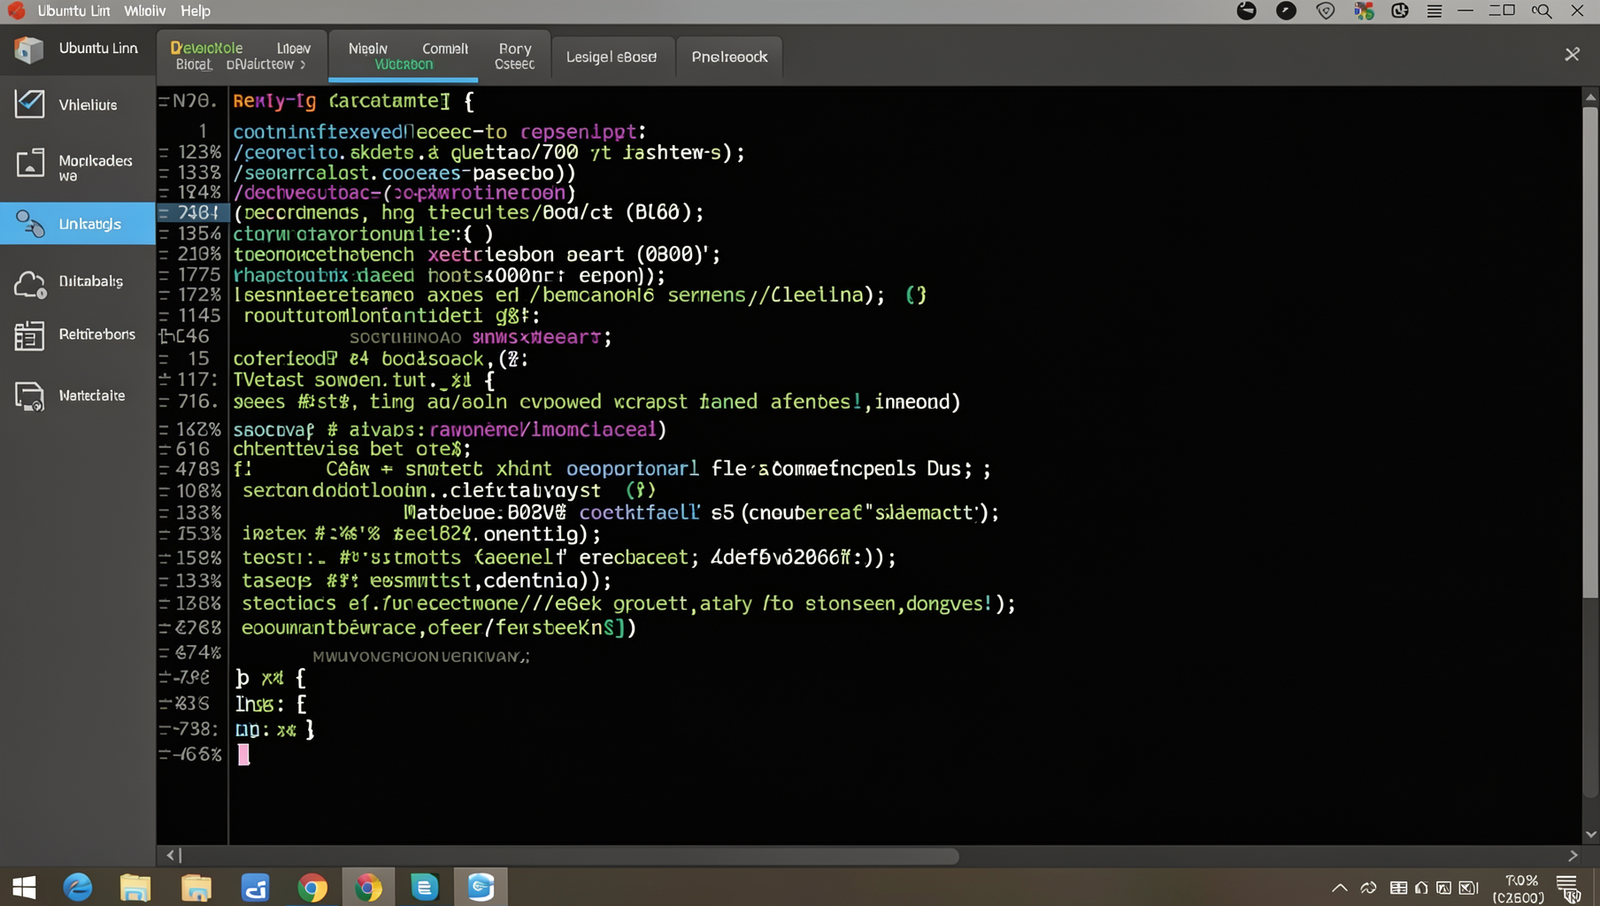This screenshot has height=906, width=1600.
Task: Toggle the fold marker beside line 159%
Action: coord(164,558)
